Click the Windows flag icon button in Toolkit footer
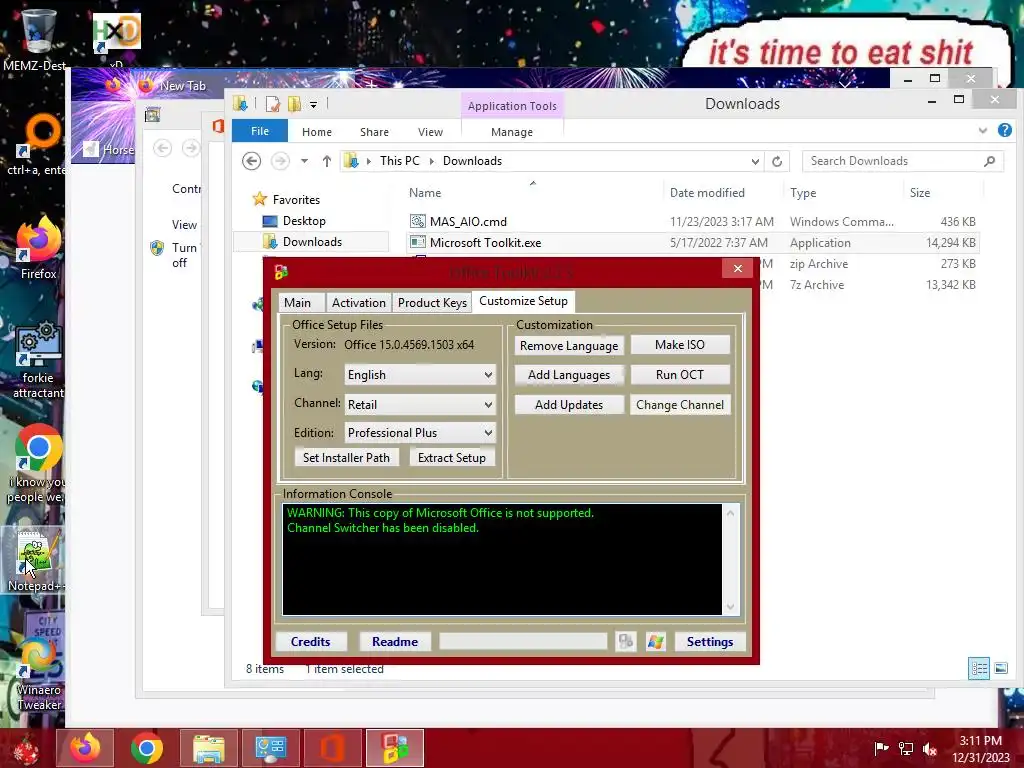The width and height of the screenshot is (1024, 768). pos(656,641)
